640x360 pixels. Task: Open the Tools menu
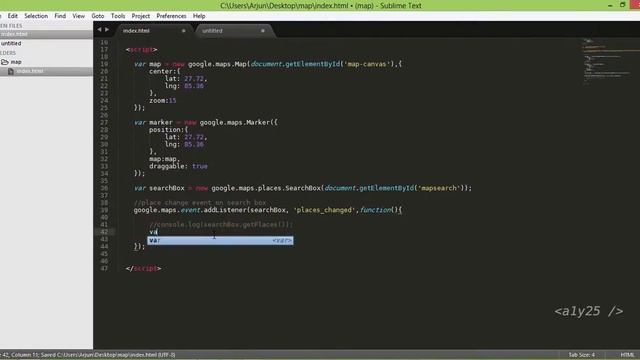point(118,16)
